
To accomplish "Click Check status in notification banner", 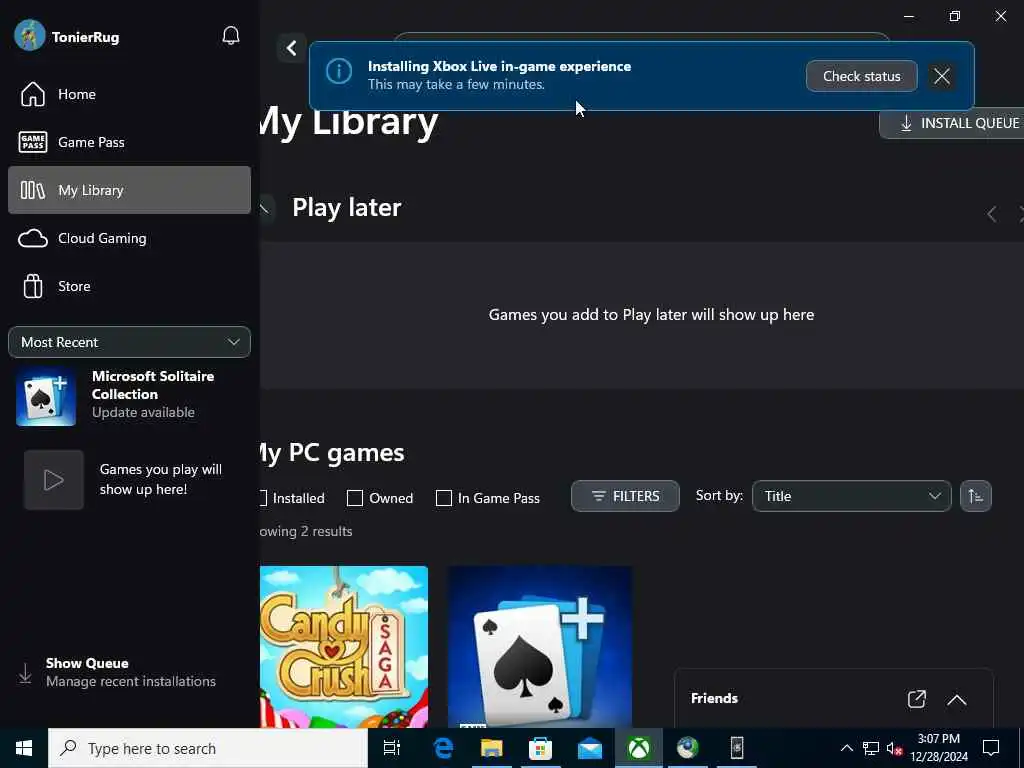I will pyautogui.click(x=861, y=76).
